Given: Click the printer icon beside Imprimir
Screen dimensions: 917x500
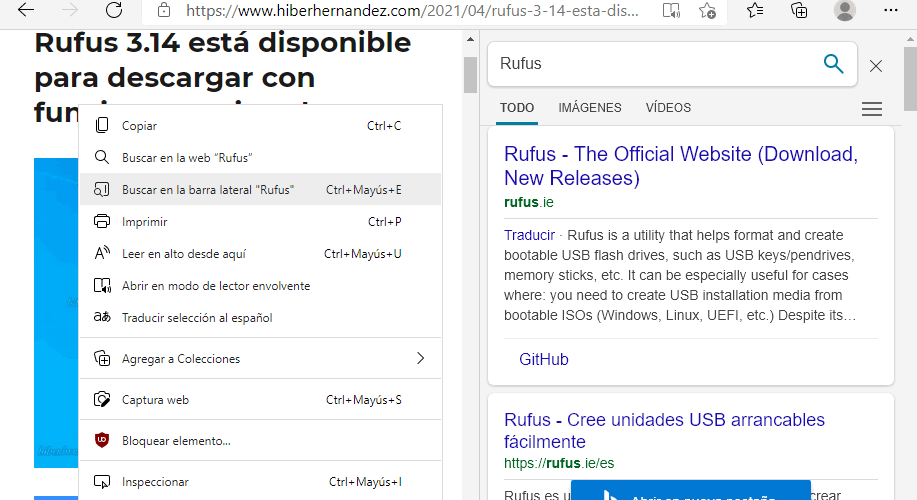Looking at the screenshot, I should click(102, 221).
